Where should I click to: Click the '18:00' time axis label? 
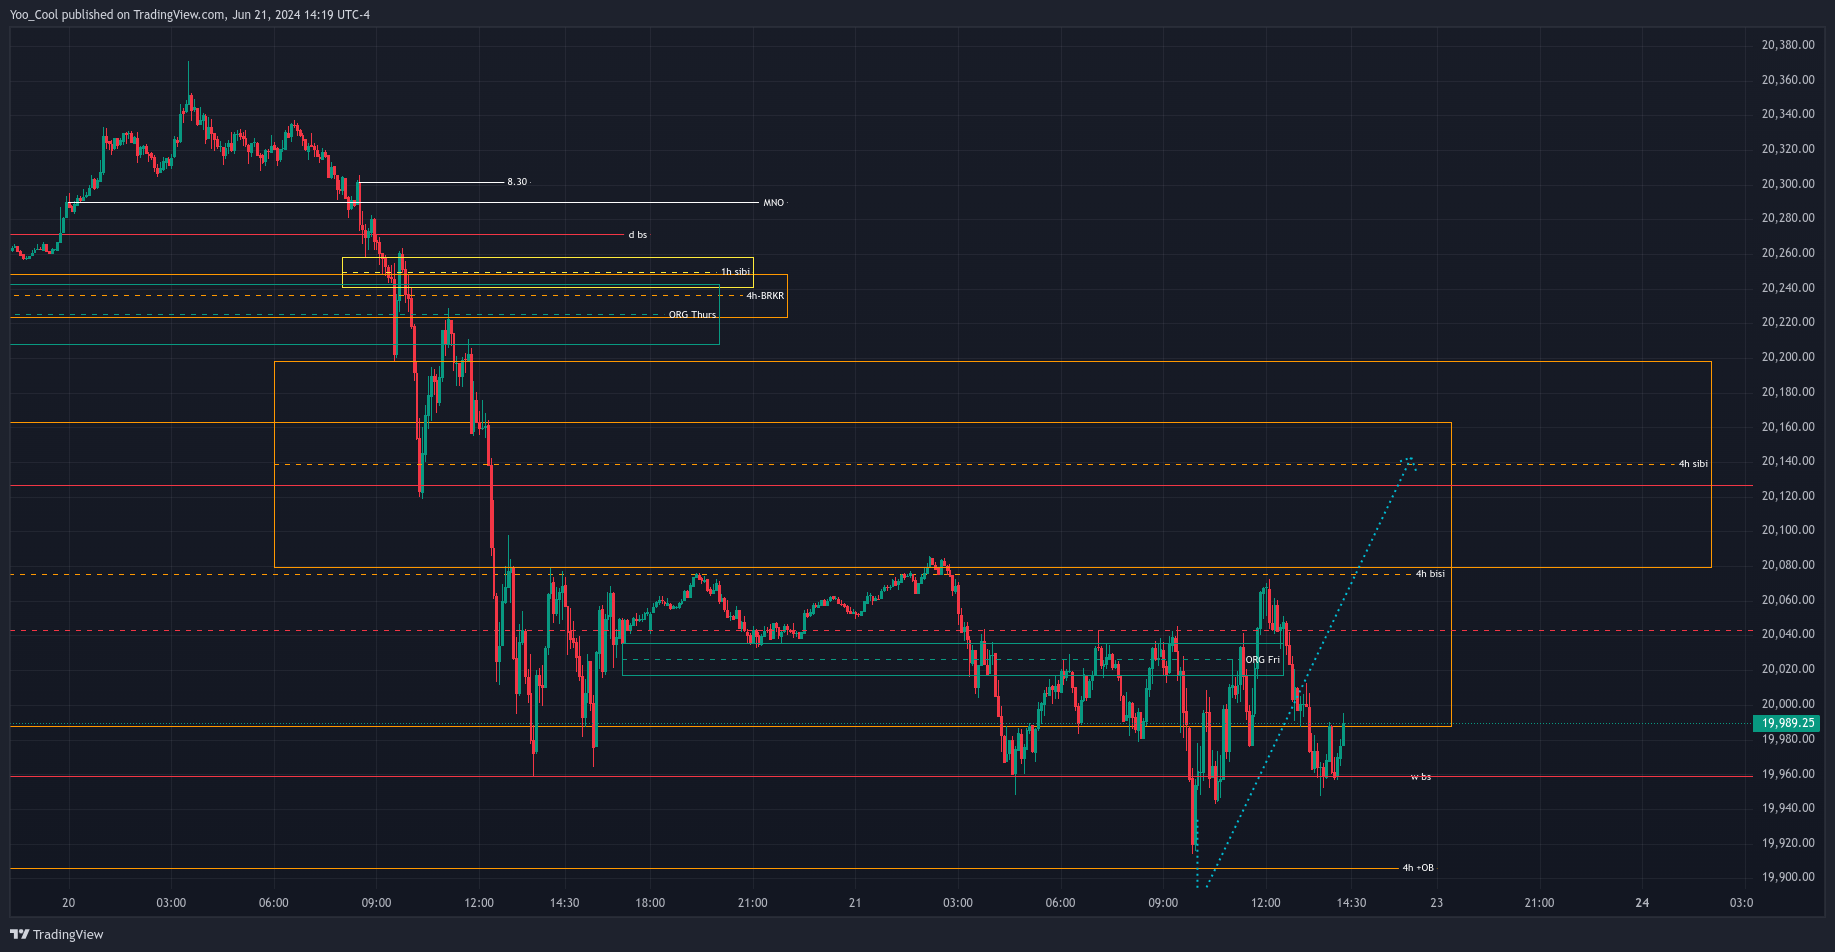coord(650,903)
